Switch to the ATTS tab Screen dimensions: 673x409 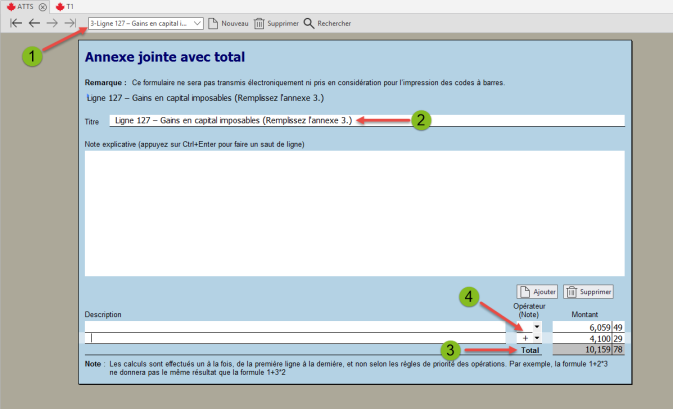tap(20, 6)
